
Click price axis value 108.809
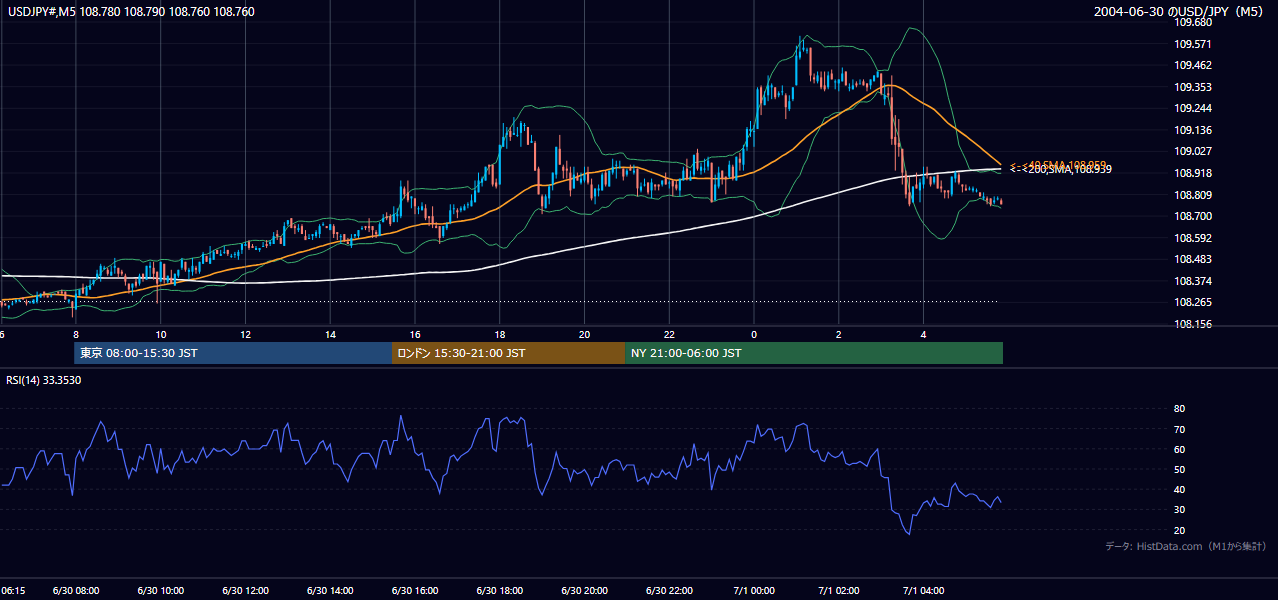1193,195
